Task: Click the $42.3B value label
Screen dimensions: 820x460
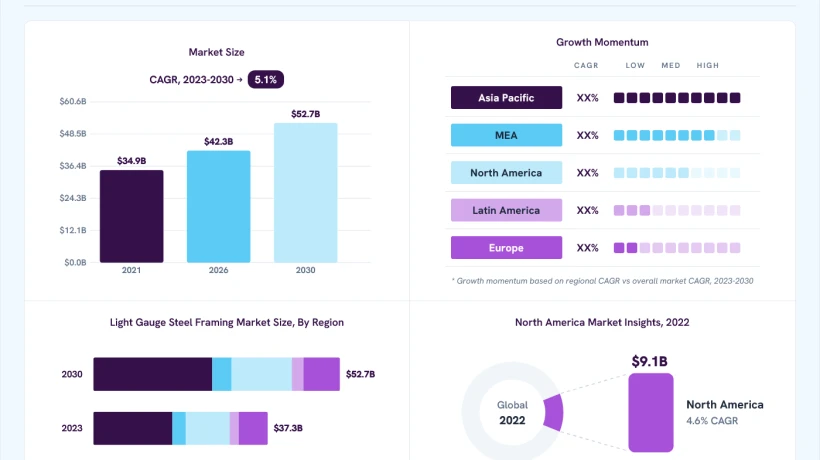Action: point(219,142)
